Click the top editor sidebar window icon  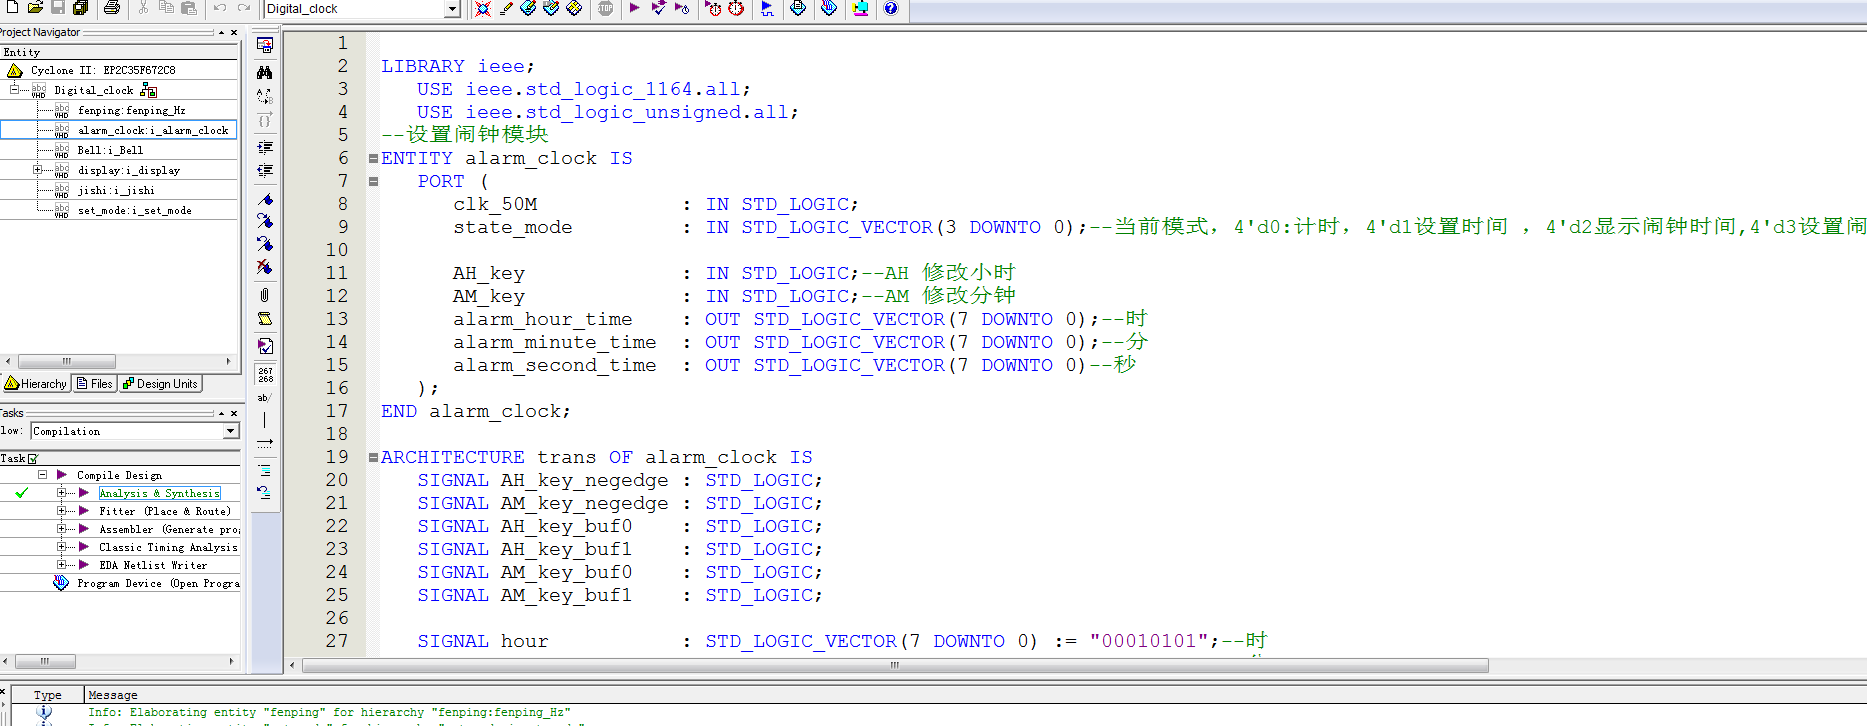click(x=264, y=45)
